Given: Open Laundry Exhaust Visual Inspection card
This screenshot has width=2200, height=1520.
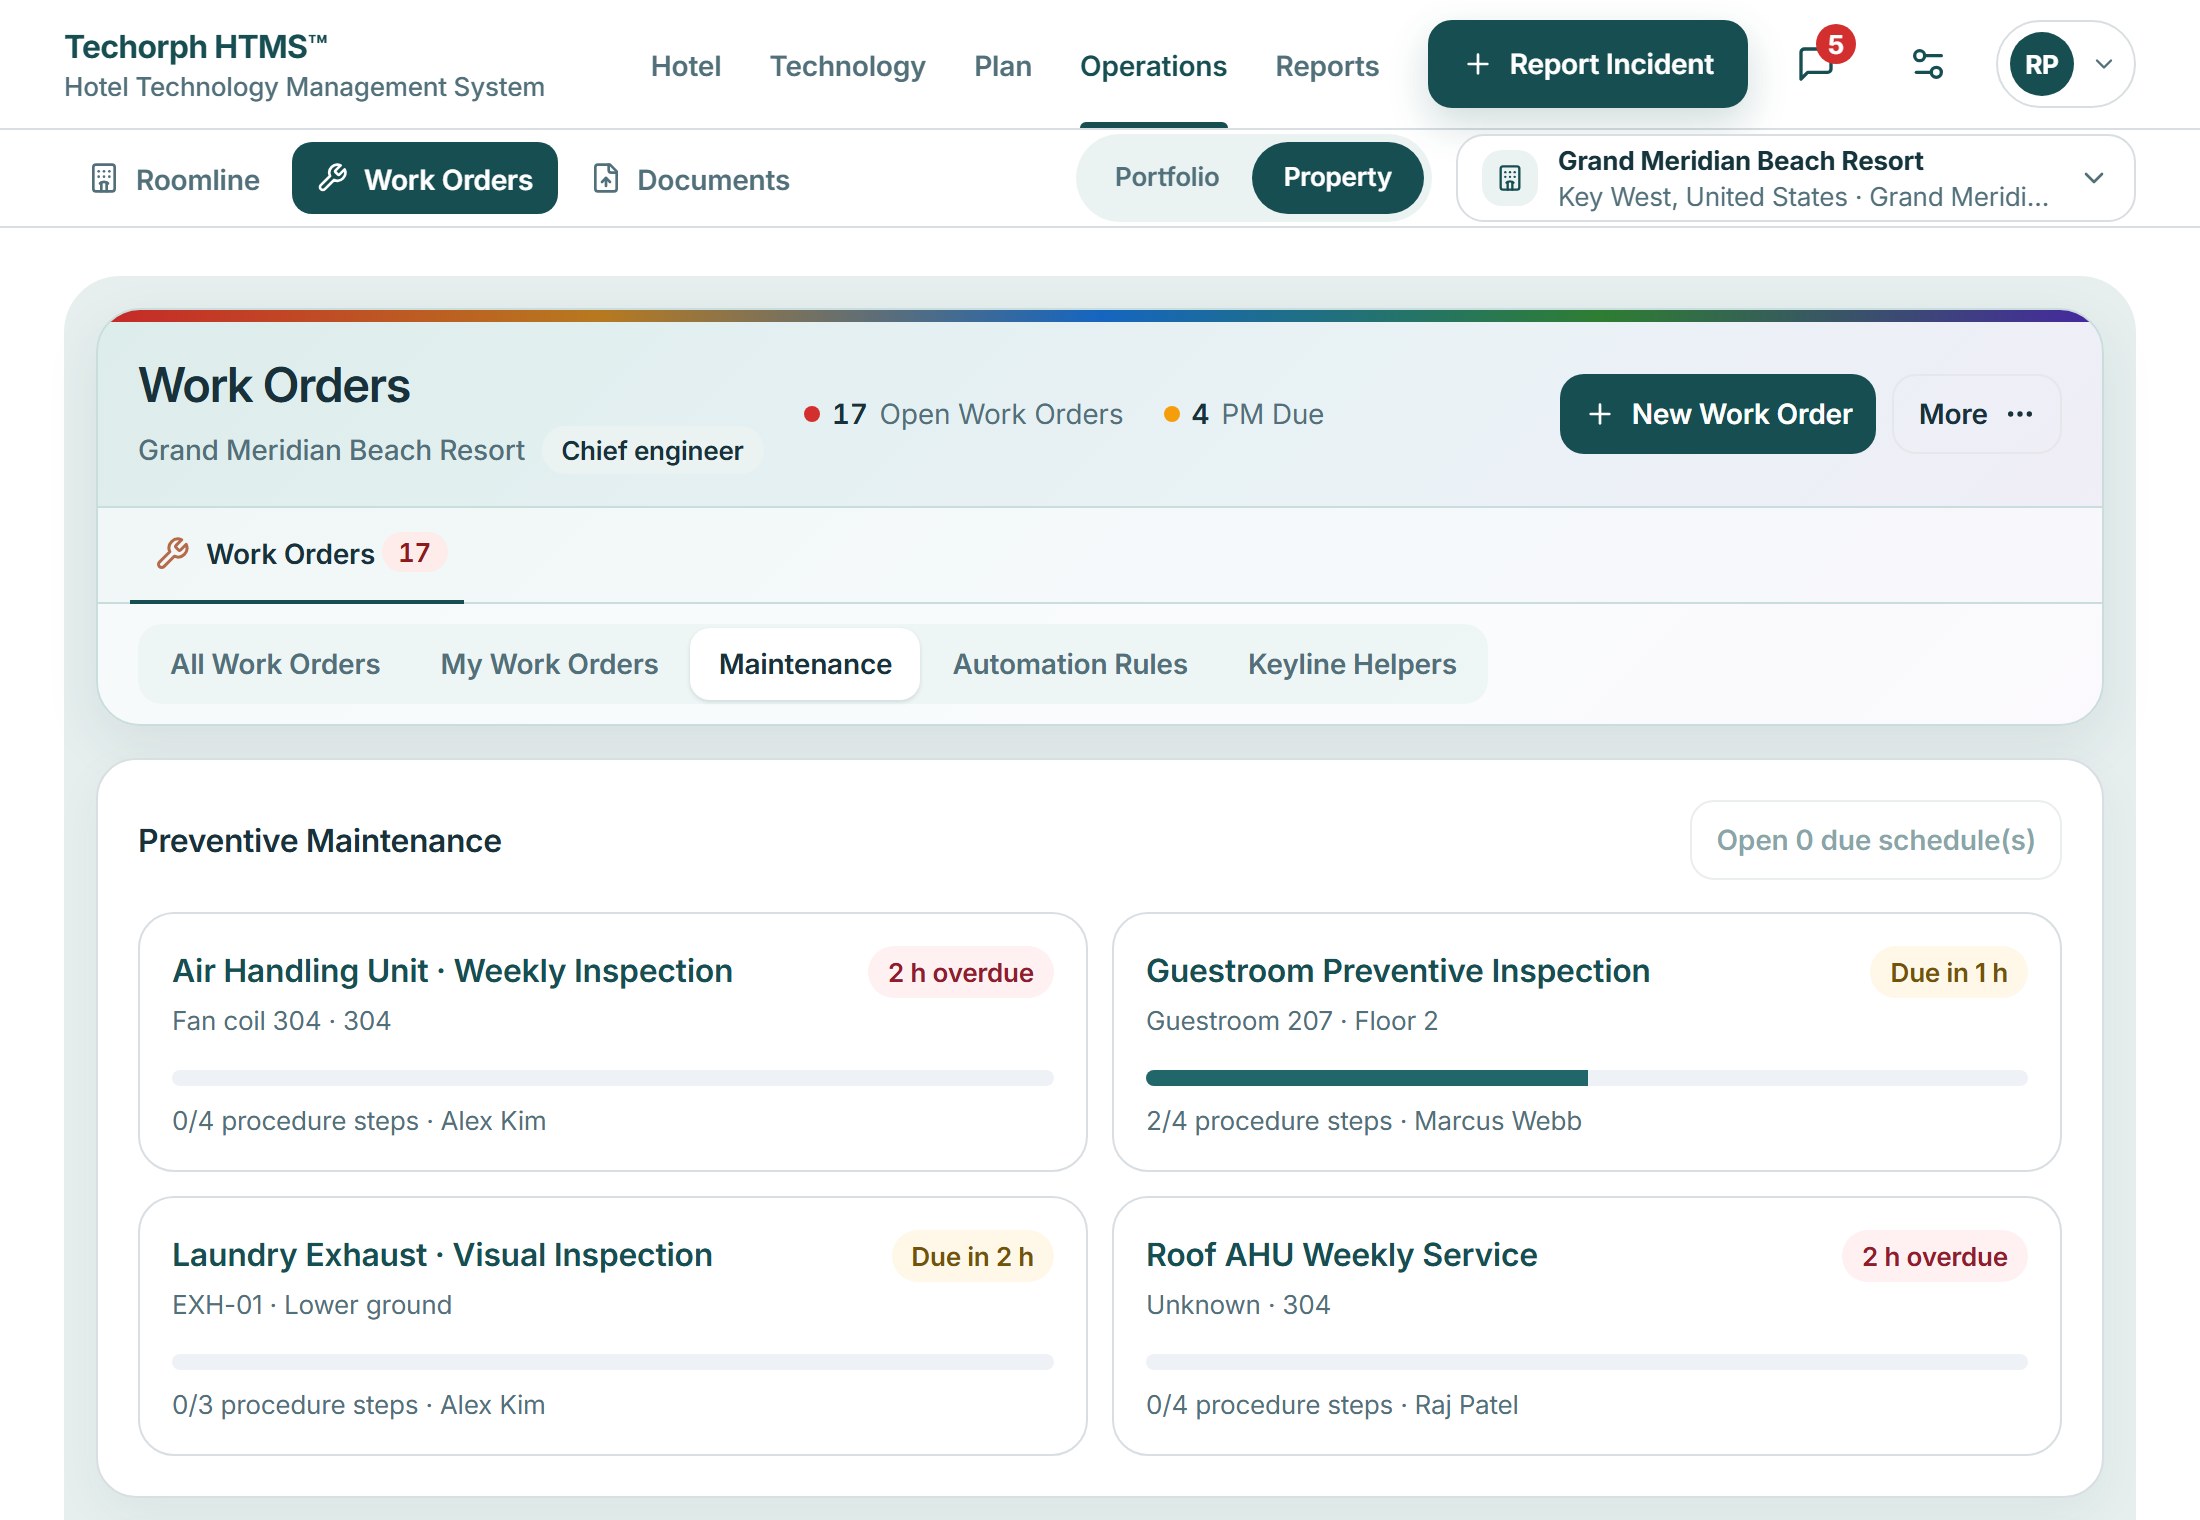Looking at the screenshot, I should [x=612, y=1325].
